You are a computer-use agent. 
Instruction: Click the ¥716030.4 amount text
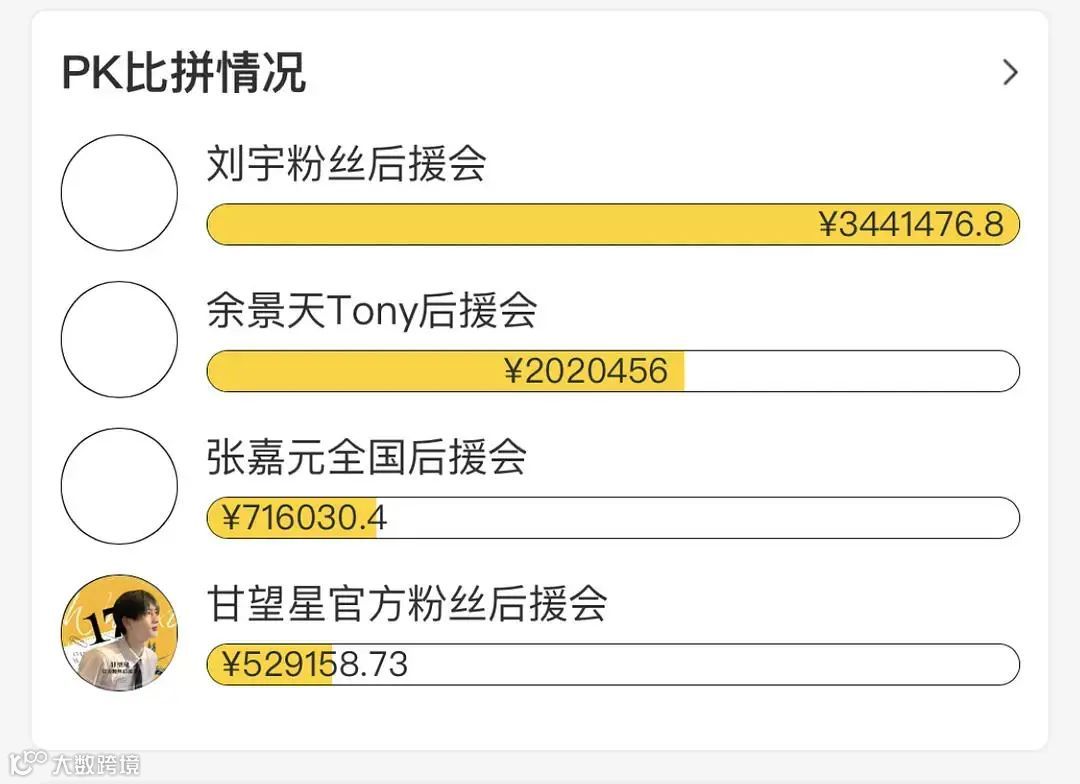[x=304, y=518]
